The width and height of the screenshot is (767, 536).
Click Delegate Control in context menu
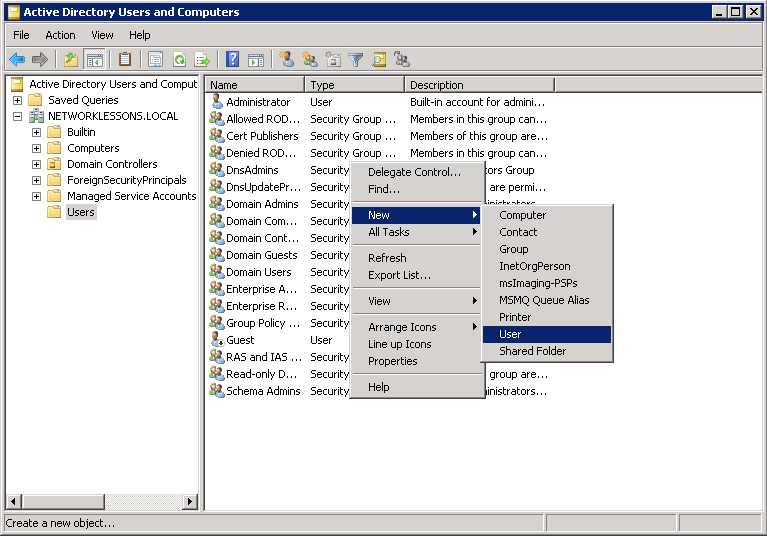point(417,172)
